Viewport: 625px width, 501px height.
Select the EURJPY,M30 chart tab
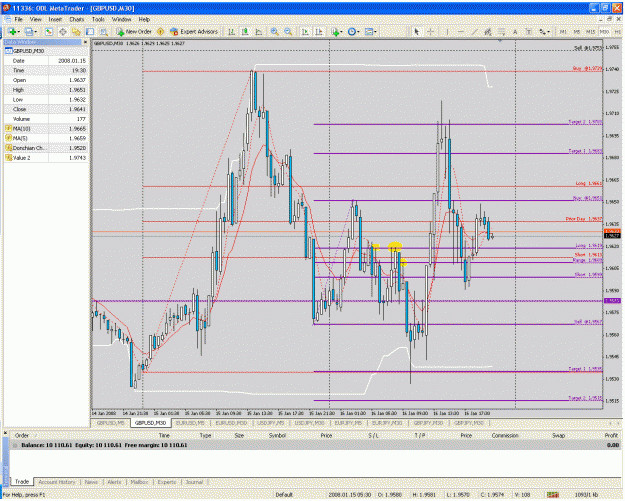click(x=387, y=423)
